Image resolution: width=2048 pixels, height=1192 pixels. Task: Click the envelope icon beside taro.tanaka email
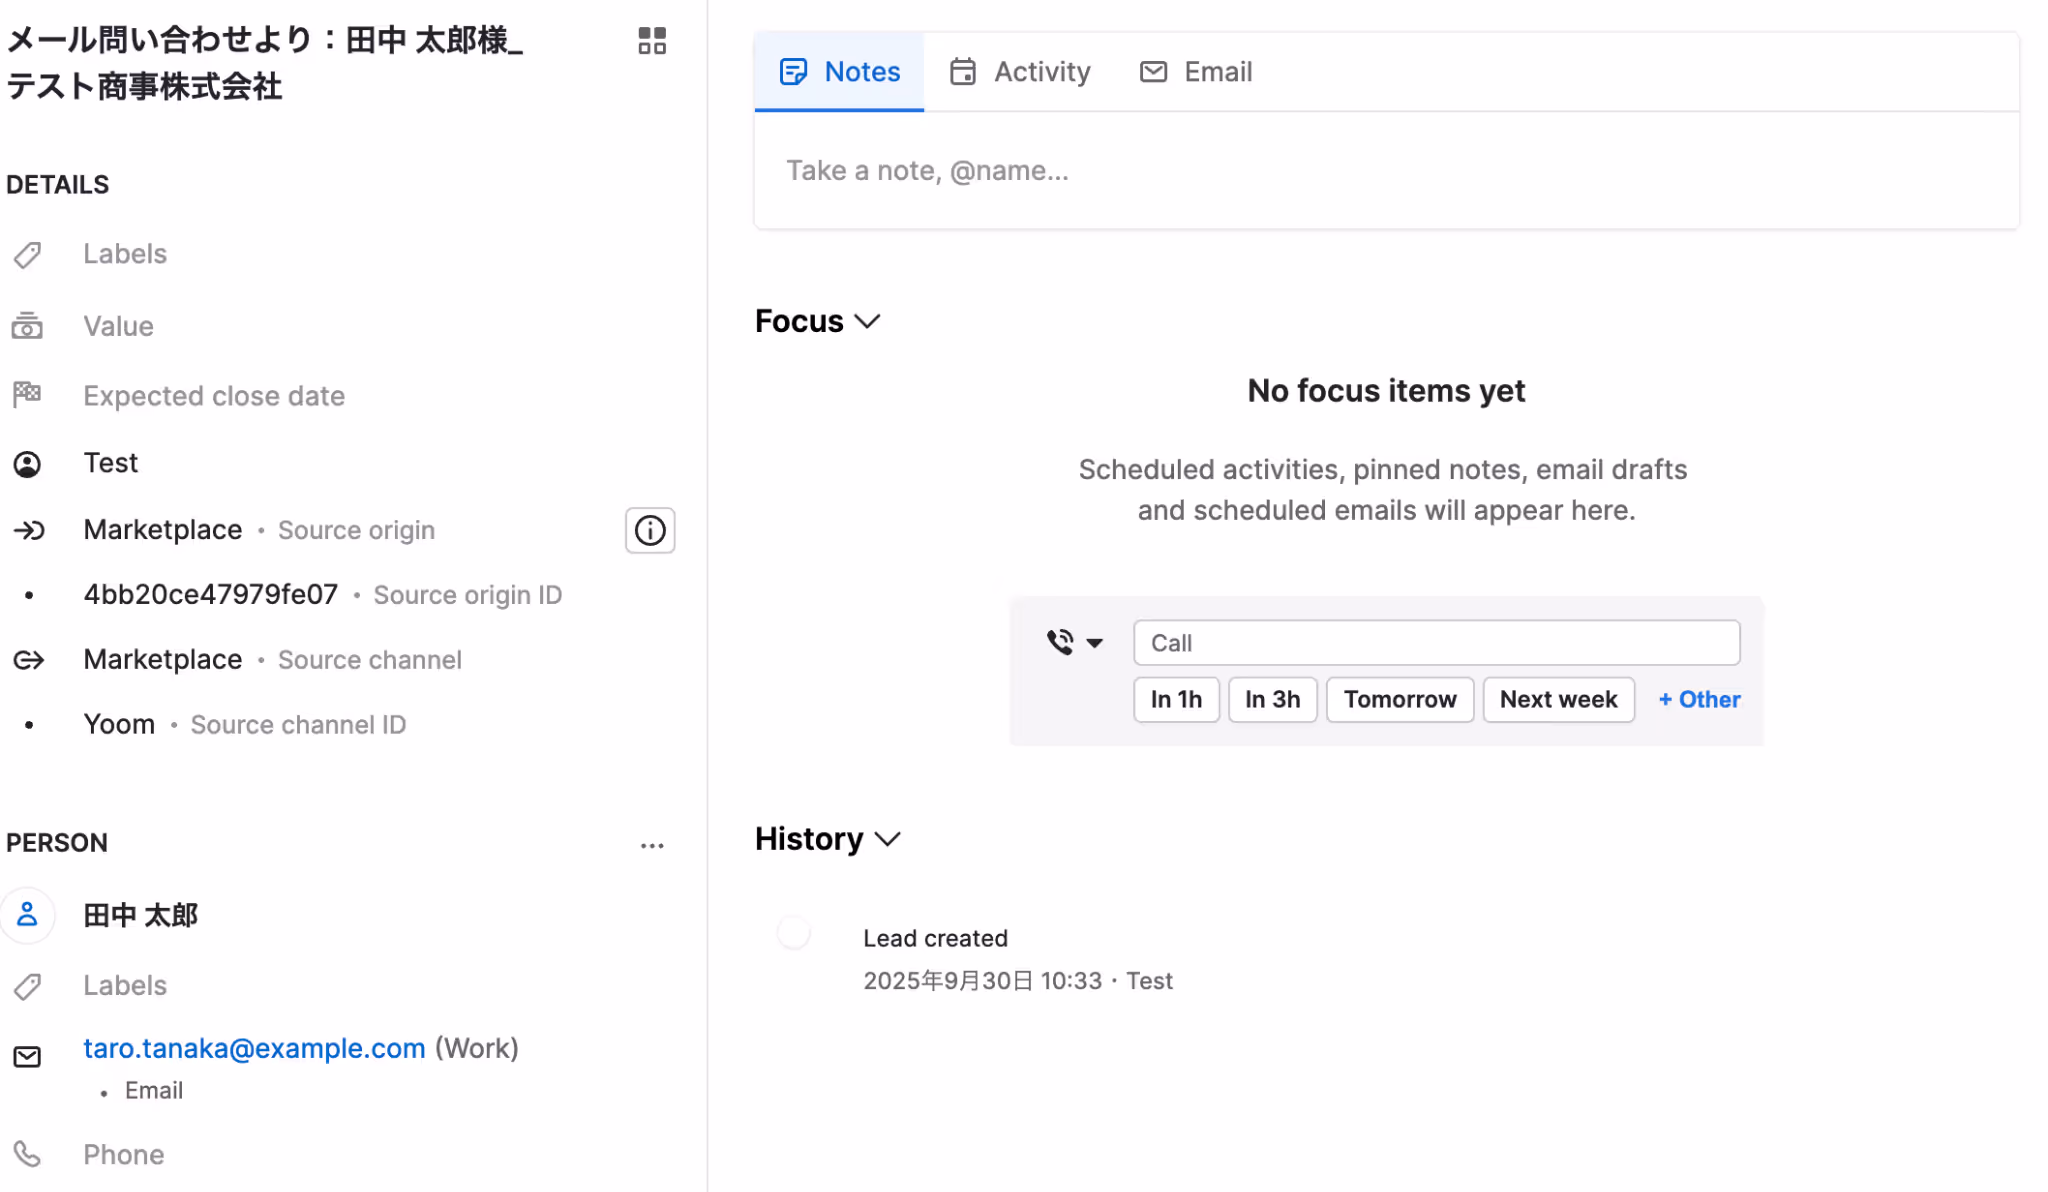pyautogui.click(x=27, y=1057)
